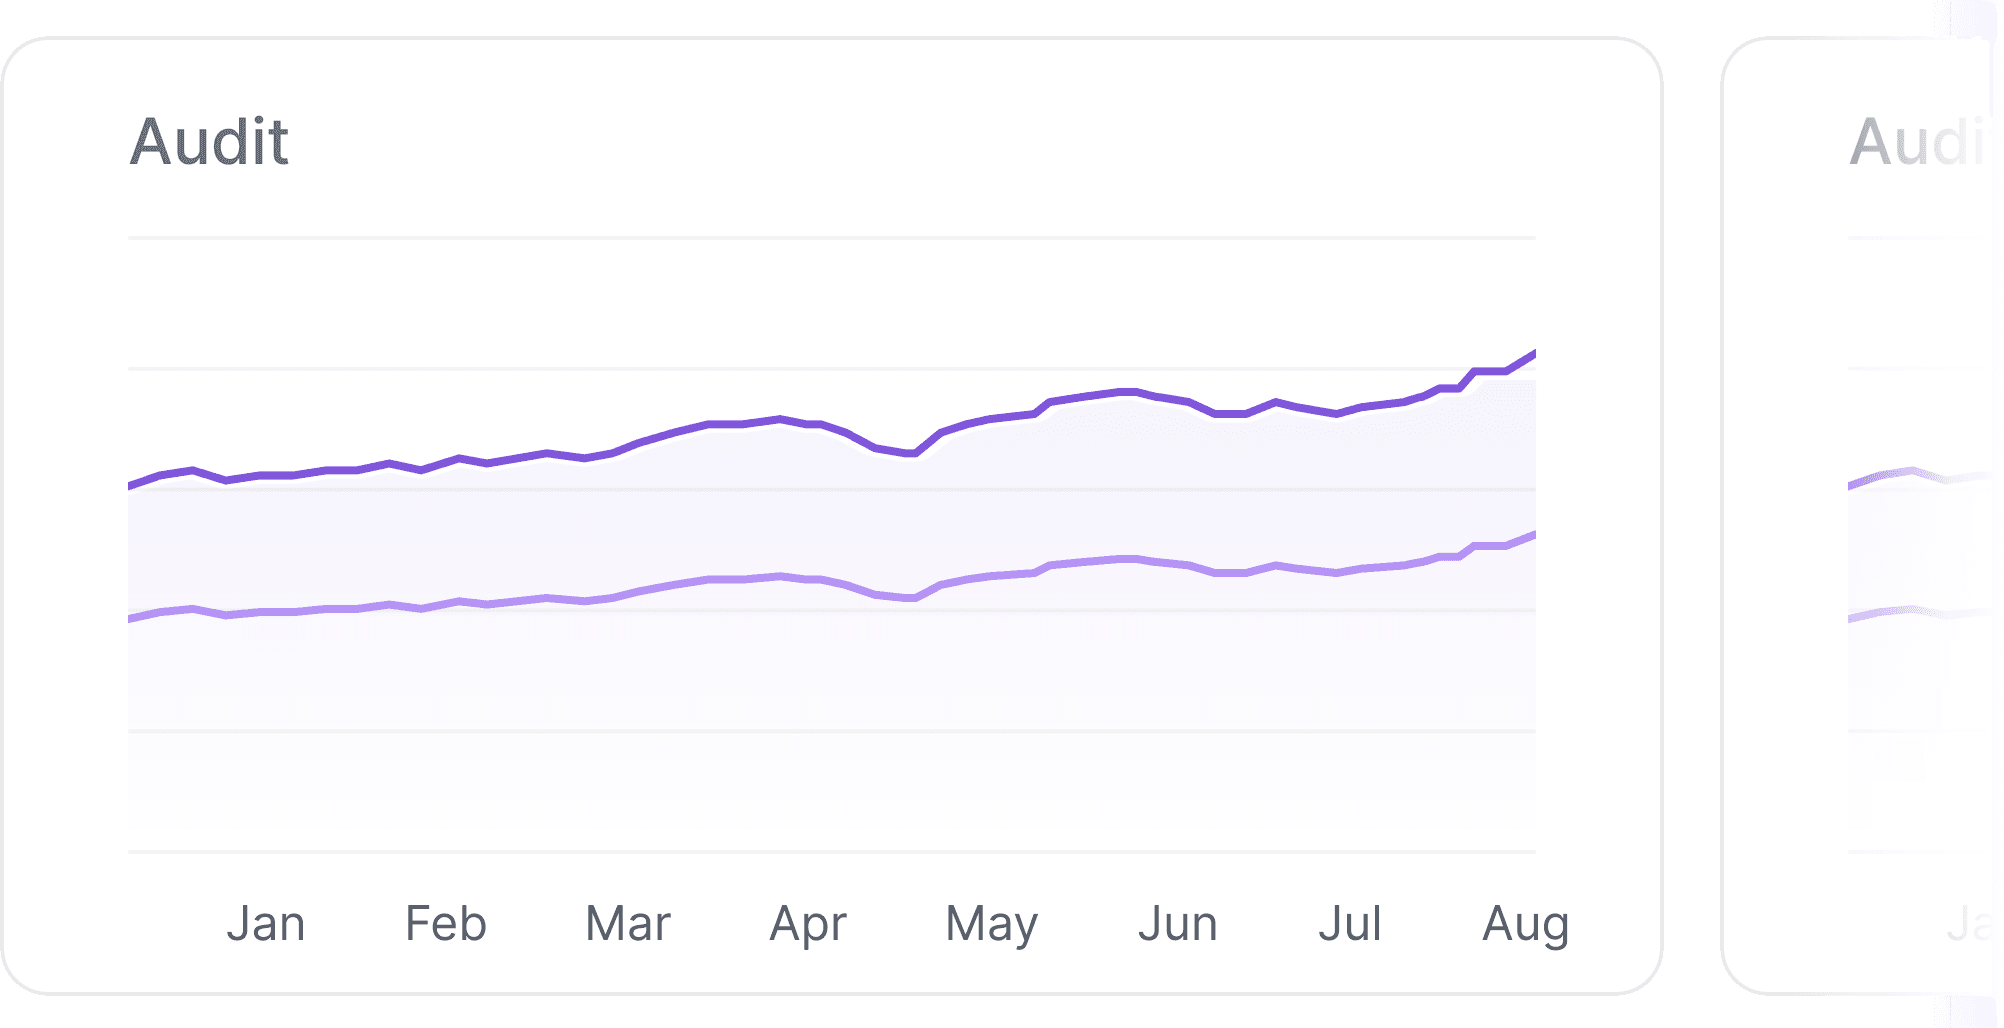Viewport: 2004px width, 1028px height.
Task: Click the topmost horizontal gridline of the chart
Action: pos(830,238)
